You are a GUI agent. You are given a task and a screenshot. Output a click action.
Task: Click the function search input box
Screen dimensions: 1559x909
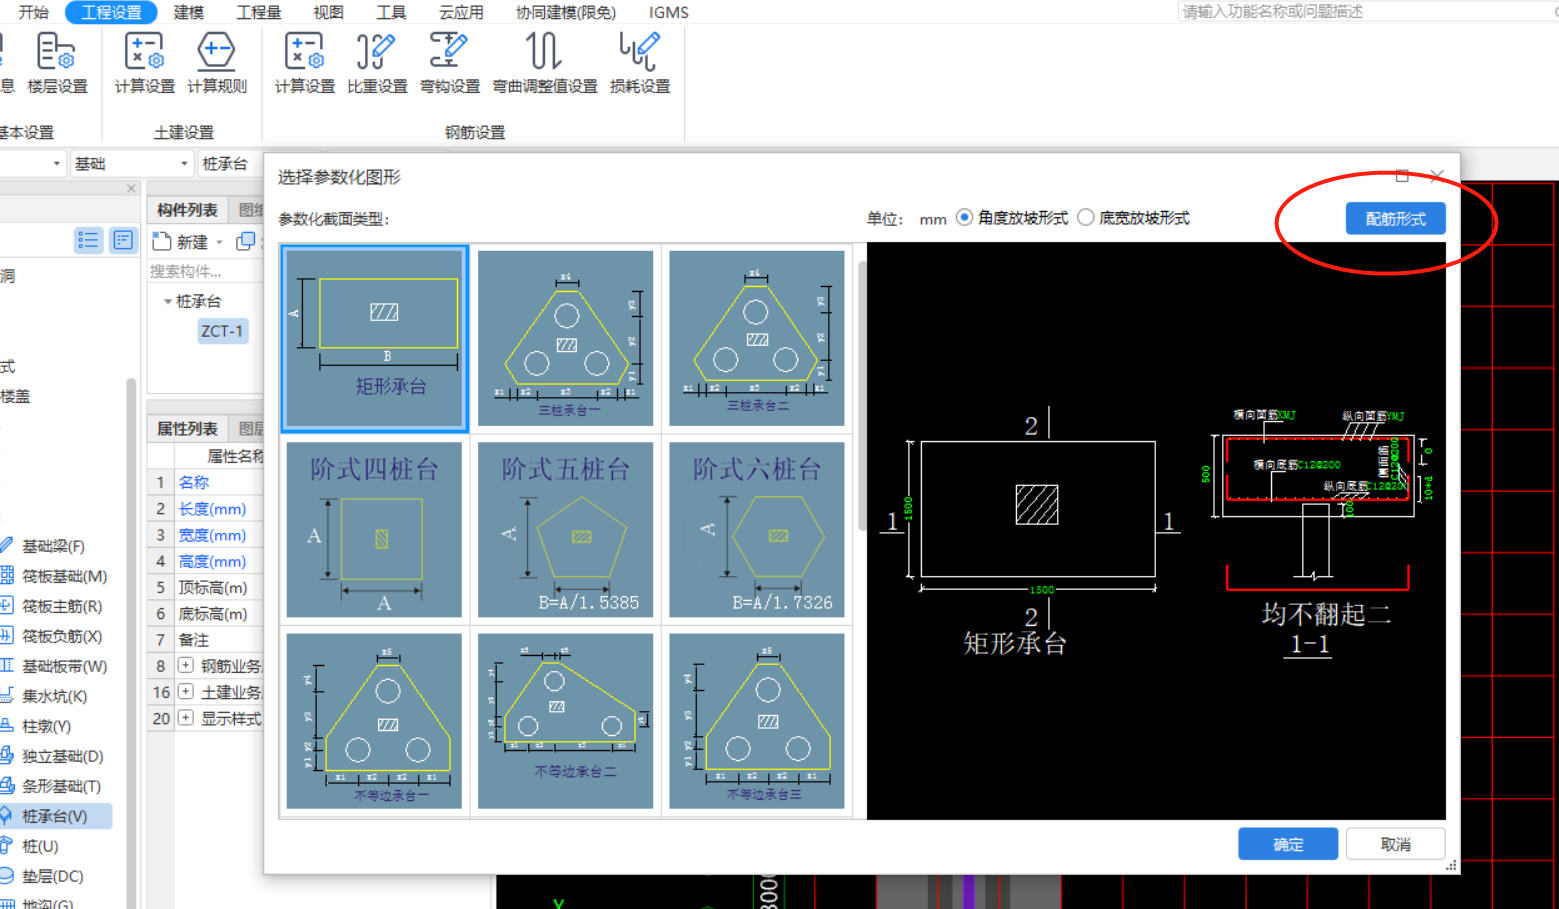point(1368,12)
